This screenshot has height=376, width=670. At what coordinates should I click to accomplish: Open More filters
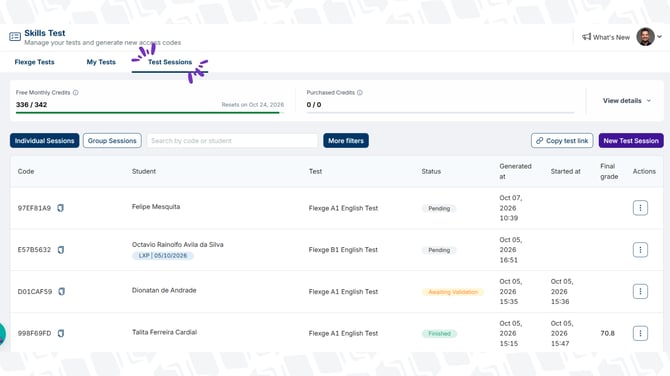(x=346, y=141)
